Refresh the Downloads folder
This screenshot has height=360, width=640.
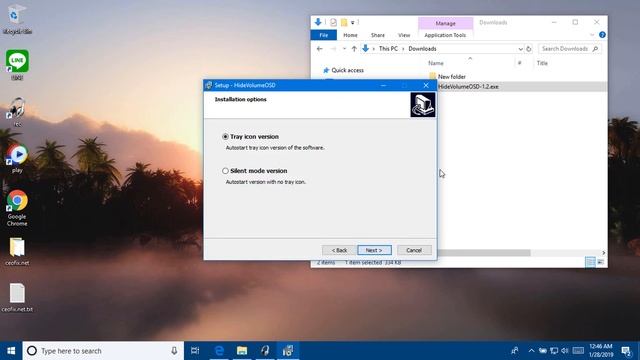point(529,49)
